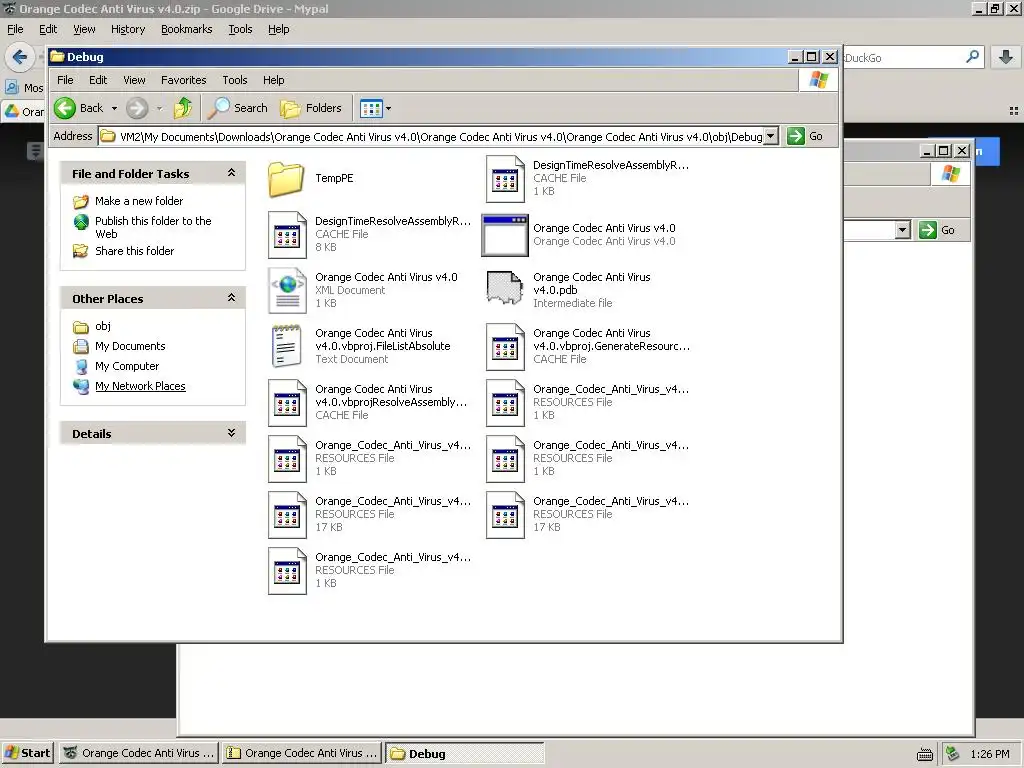The width and height of the screenshot is (1024, 768).
Task: Click Make a new folder
Action: [139, 201]
